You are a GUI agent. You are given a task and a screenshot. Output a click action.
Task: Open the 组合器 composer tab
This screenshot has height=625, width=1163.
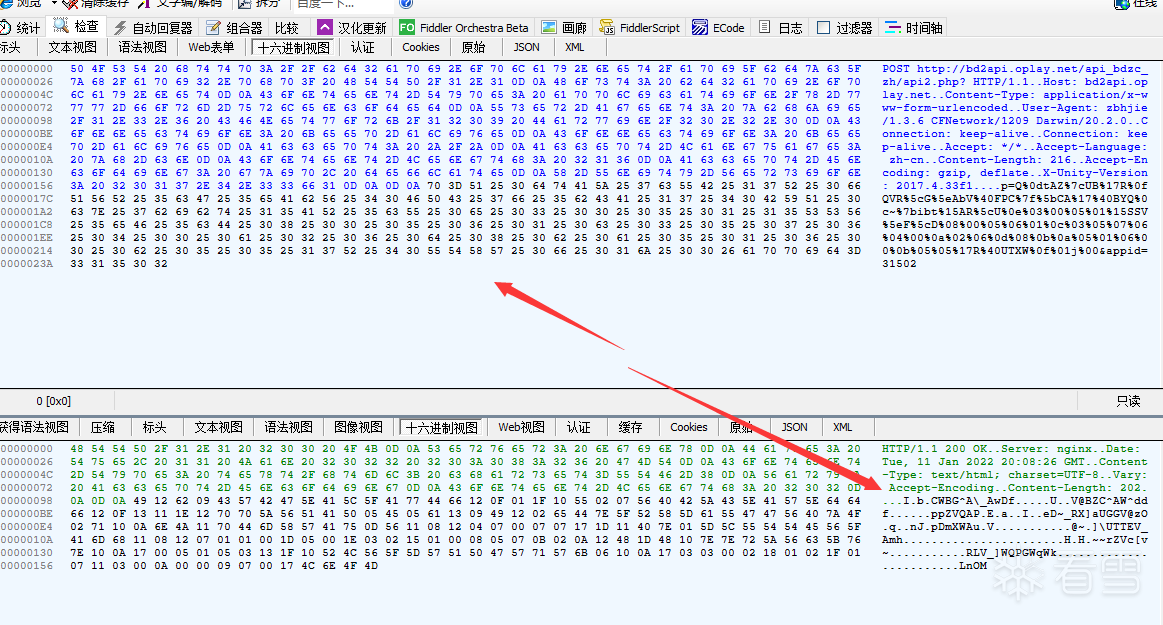pos(234,28)
